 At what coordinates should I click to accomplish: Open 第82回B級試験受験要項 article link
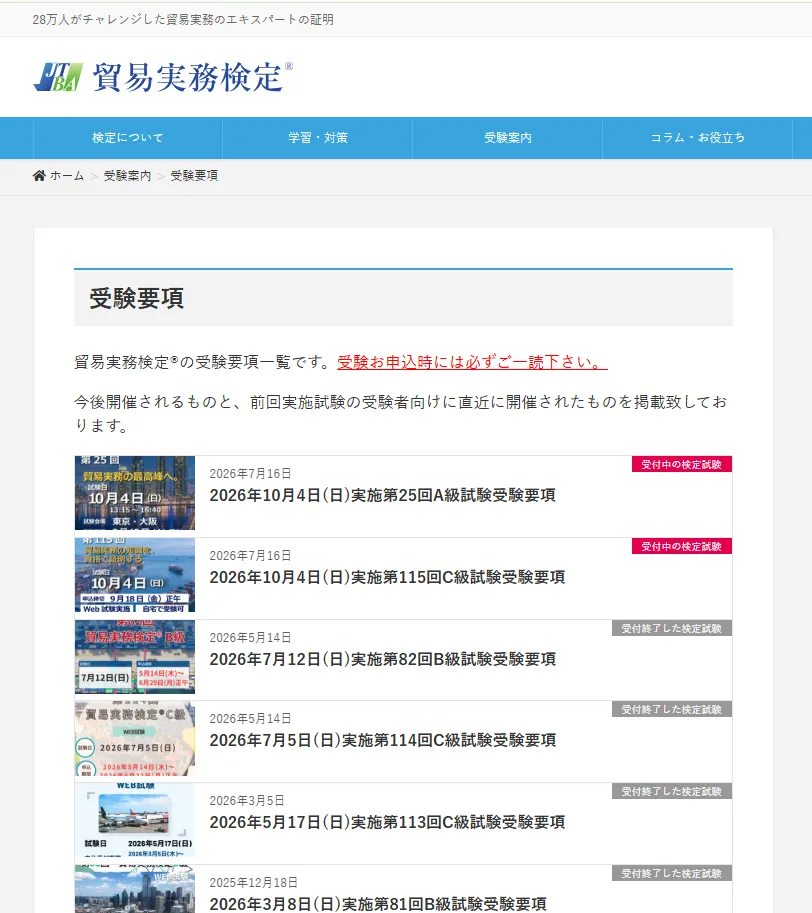pos(382,660)
